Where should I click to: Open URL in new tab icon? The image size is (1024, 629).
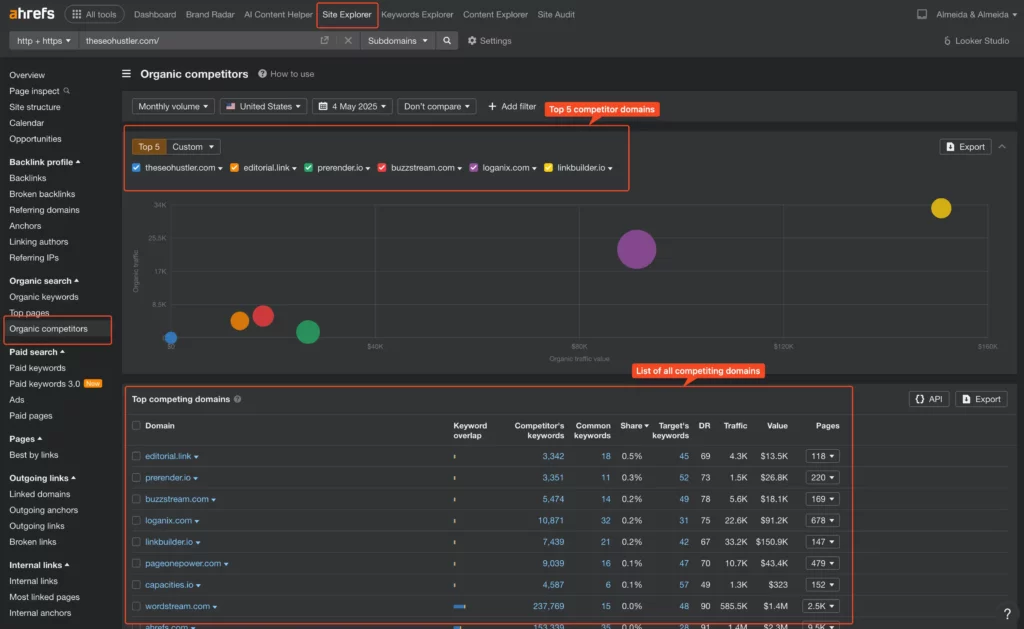(324, 41)
